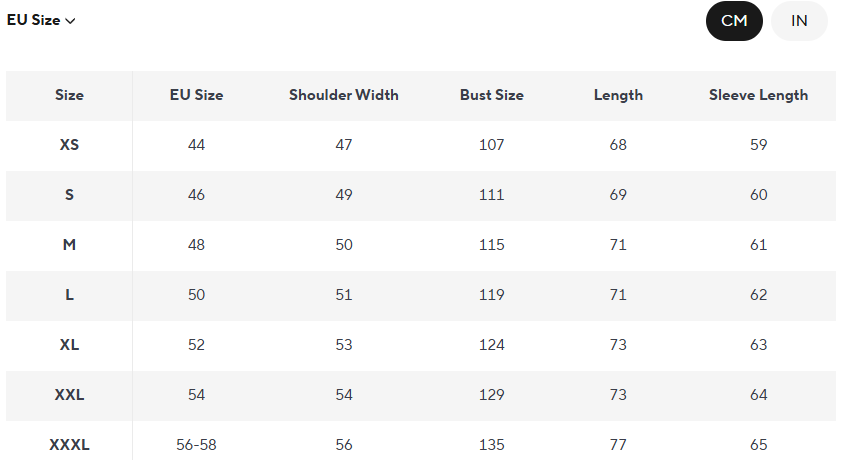Click the bust size value 107

tap(491, 145)
